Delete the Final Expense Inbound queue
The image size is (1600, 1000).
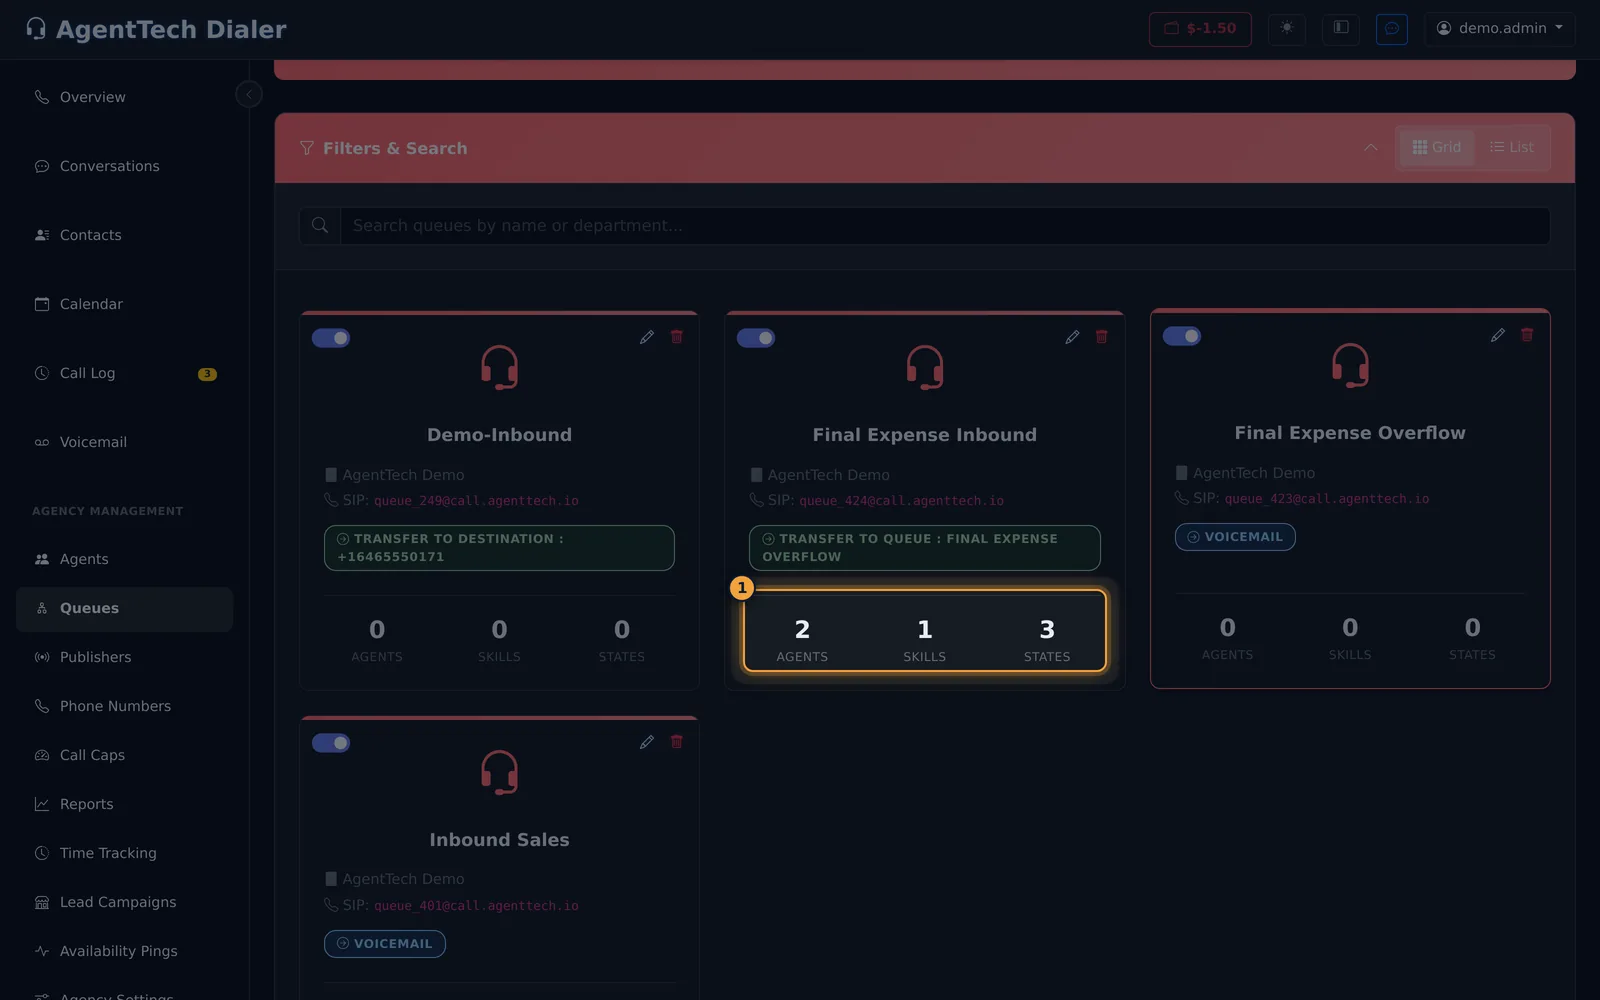click(x=1102, y=337)
